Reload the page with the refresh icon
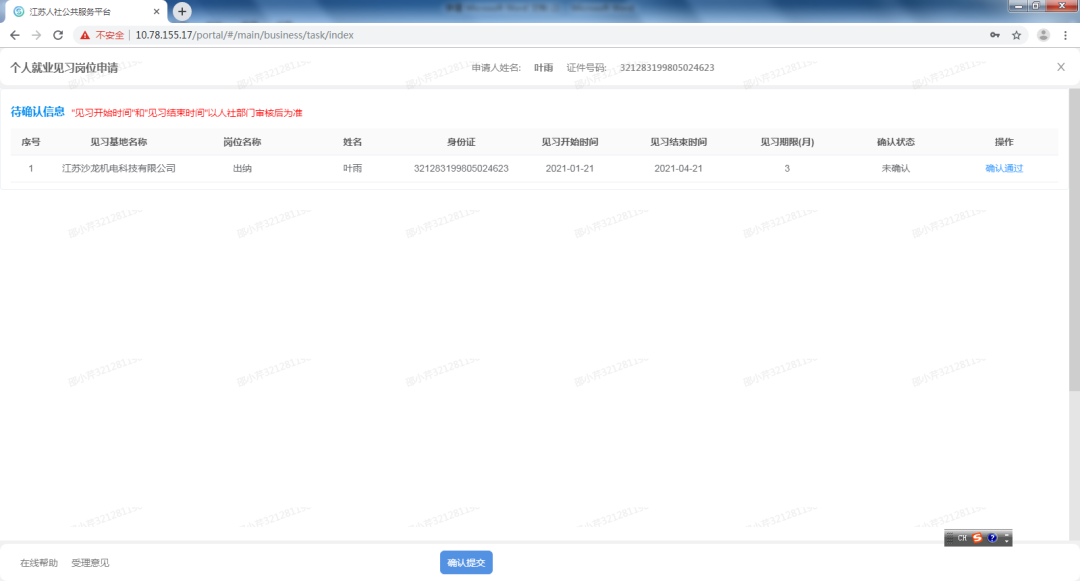Screen dimensions: 1080x581 58,35
